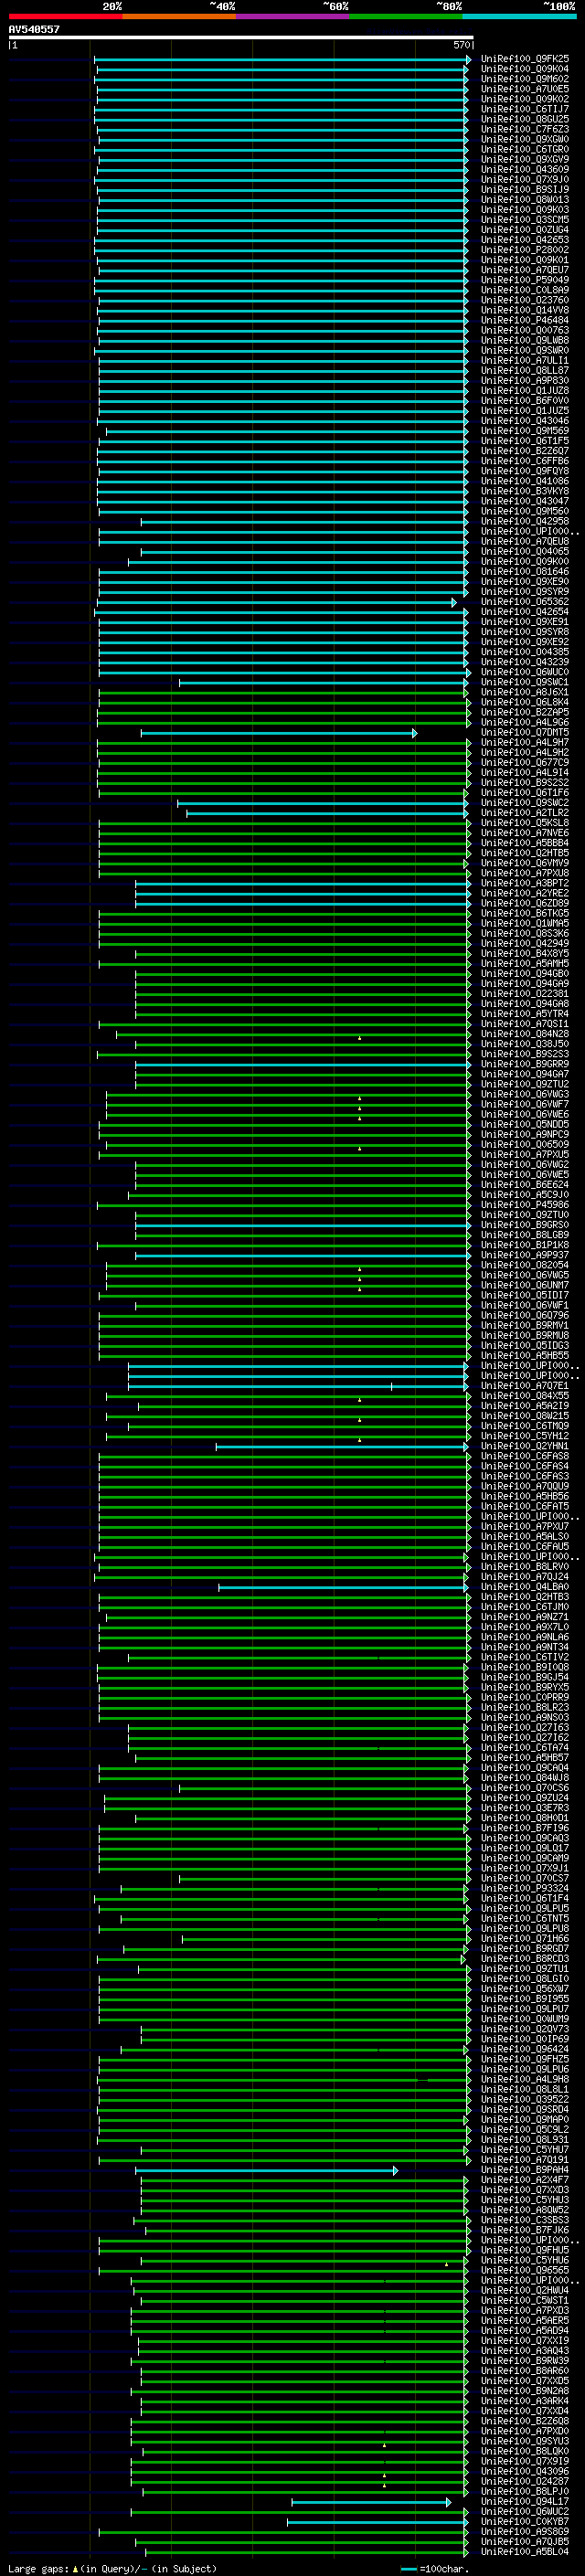The width and height of the screenshot is (585, 2576).
Task: Select hit label UniRef100_Q6UNM7
Action: (525, 1285)
